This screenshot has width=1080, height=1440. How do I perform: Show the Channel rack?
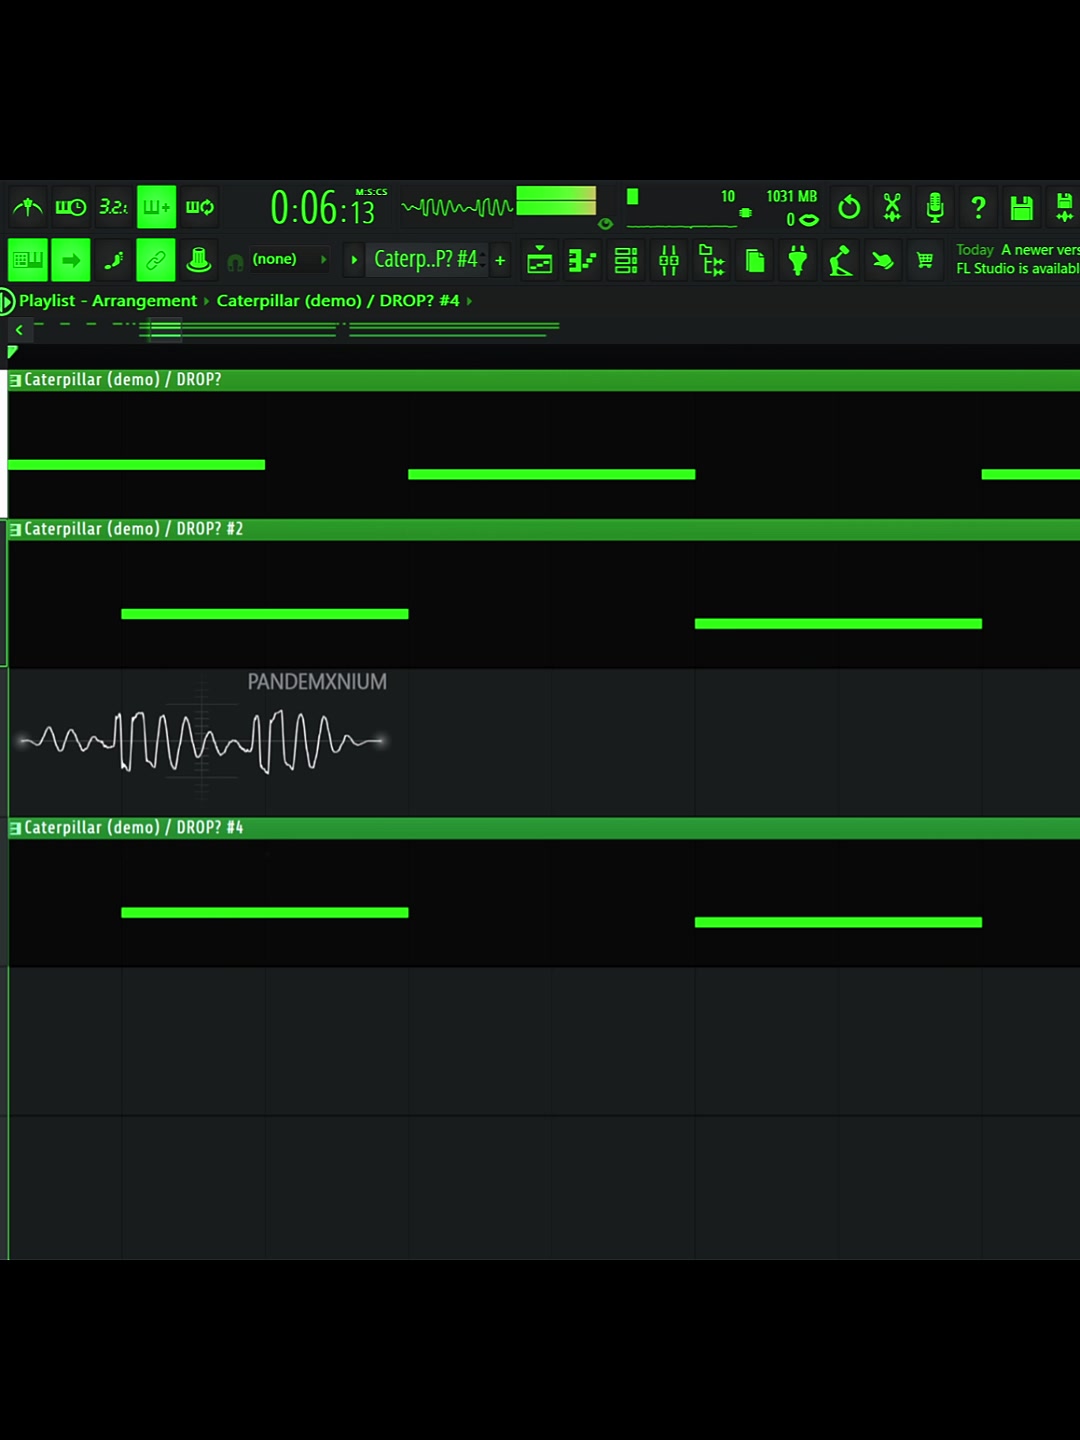pos(626,261)
